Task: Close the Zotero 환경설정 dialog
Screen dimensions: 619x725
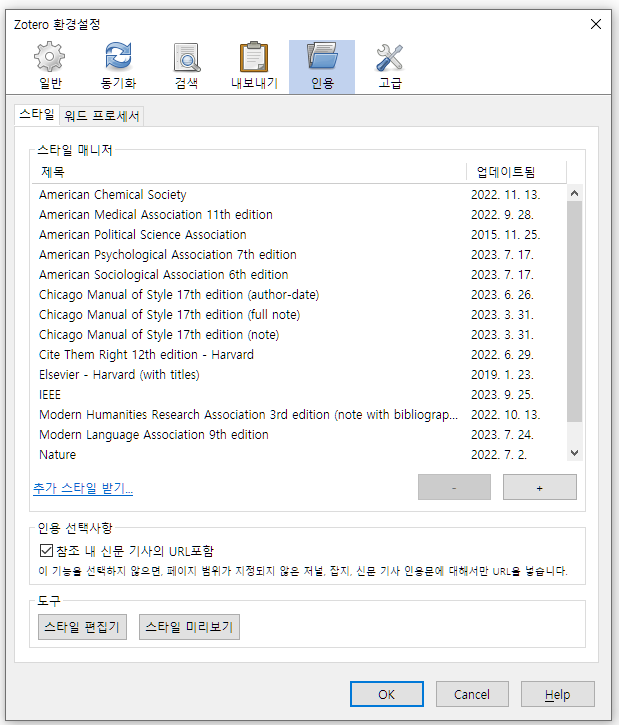Action: point(596,24)
